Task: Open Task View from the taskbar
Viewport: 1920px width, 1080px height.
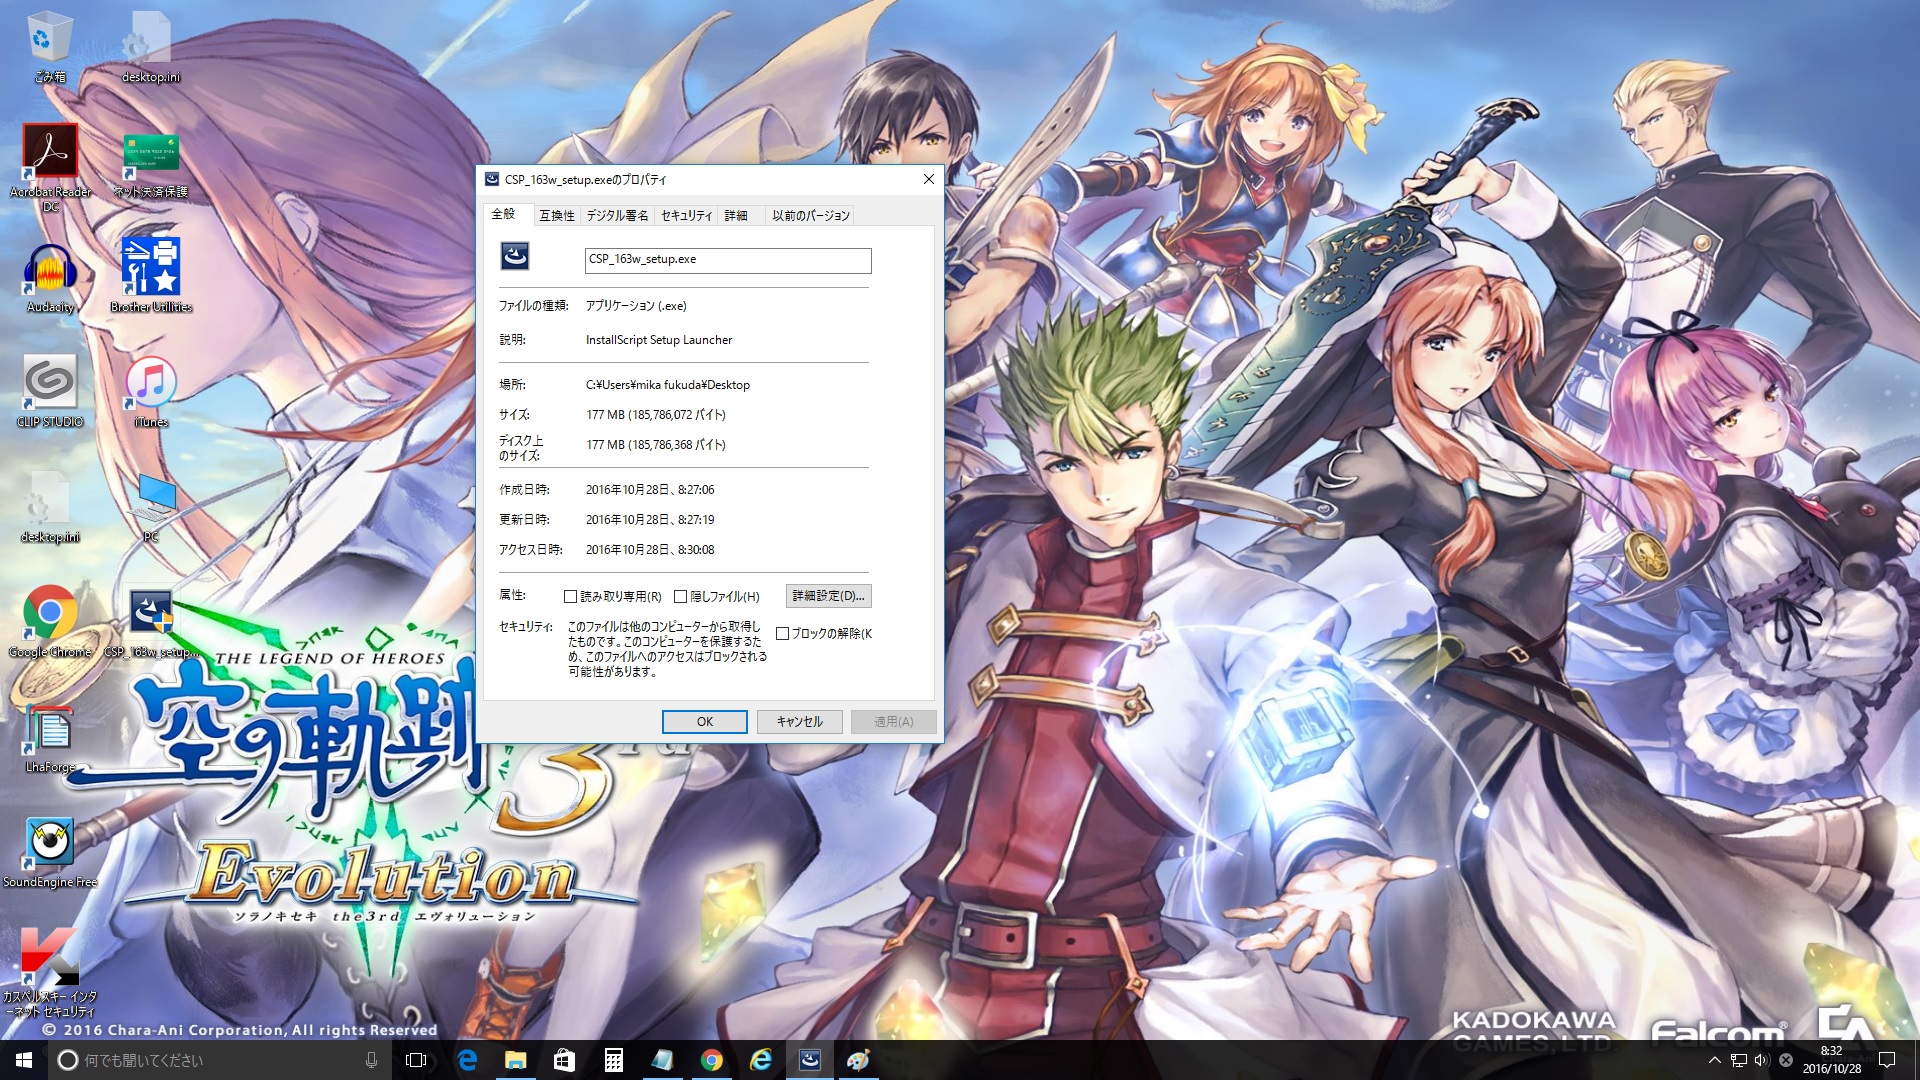Action: point(416,1060)
